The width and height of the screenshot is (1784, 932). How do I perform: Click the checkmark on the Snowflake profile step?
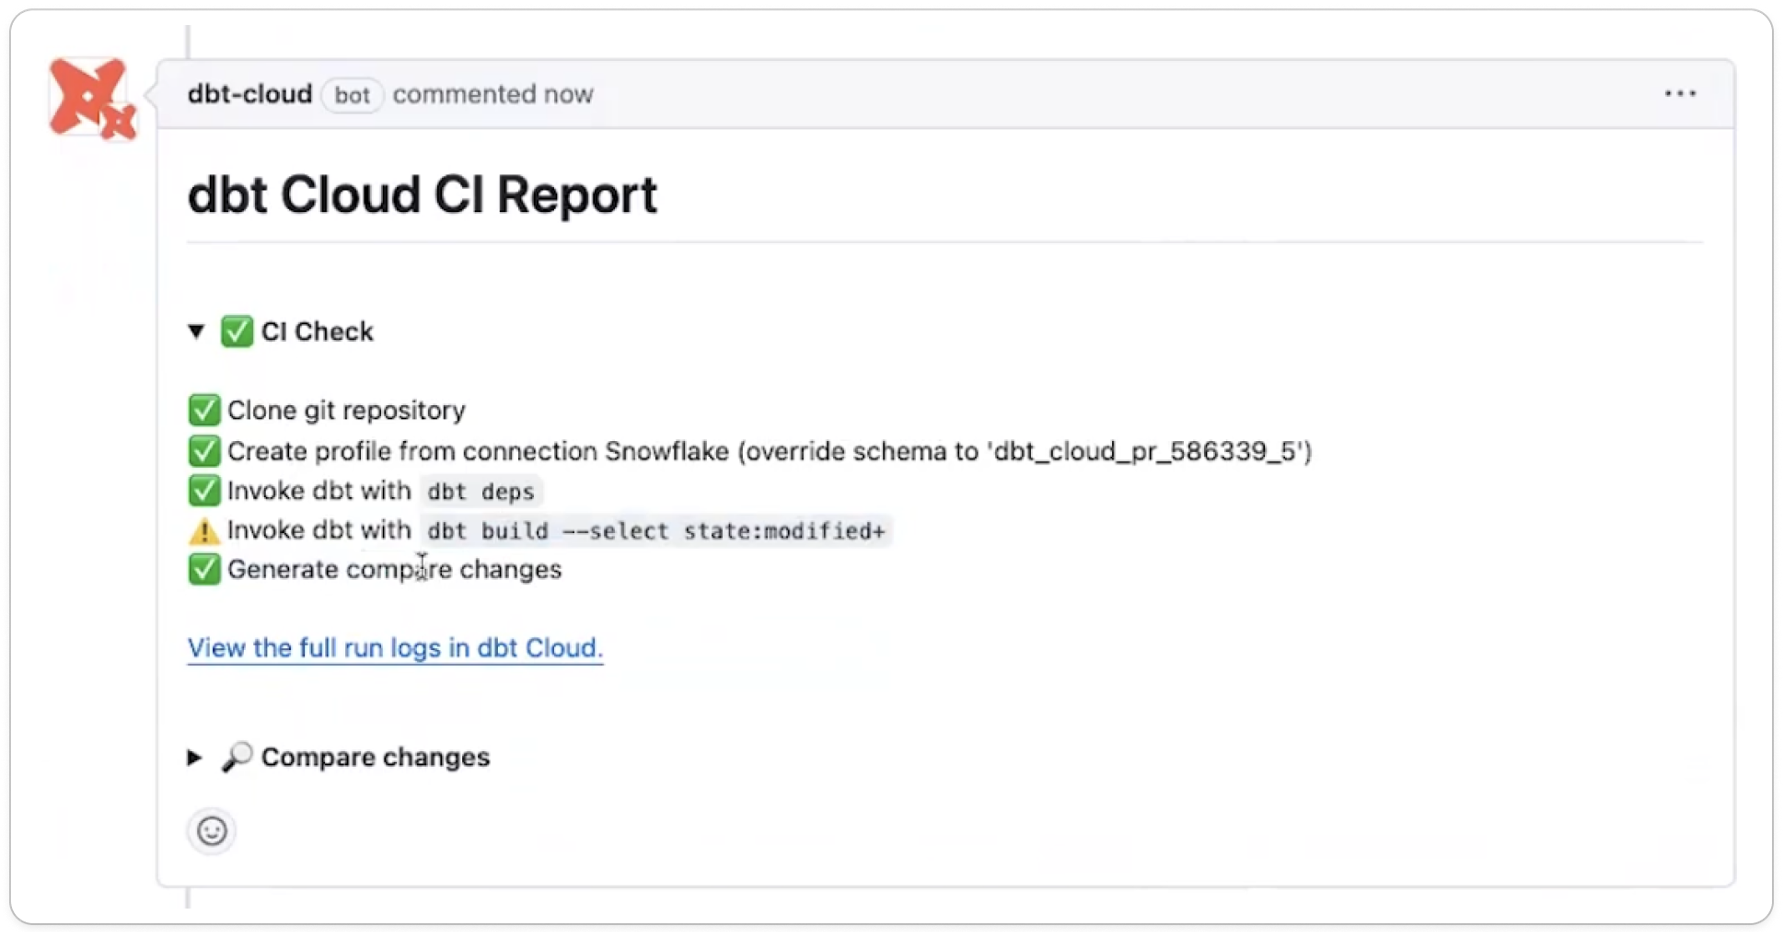[204, 450]
